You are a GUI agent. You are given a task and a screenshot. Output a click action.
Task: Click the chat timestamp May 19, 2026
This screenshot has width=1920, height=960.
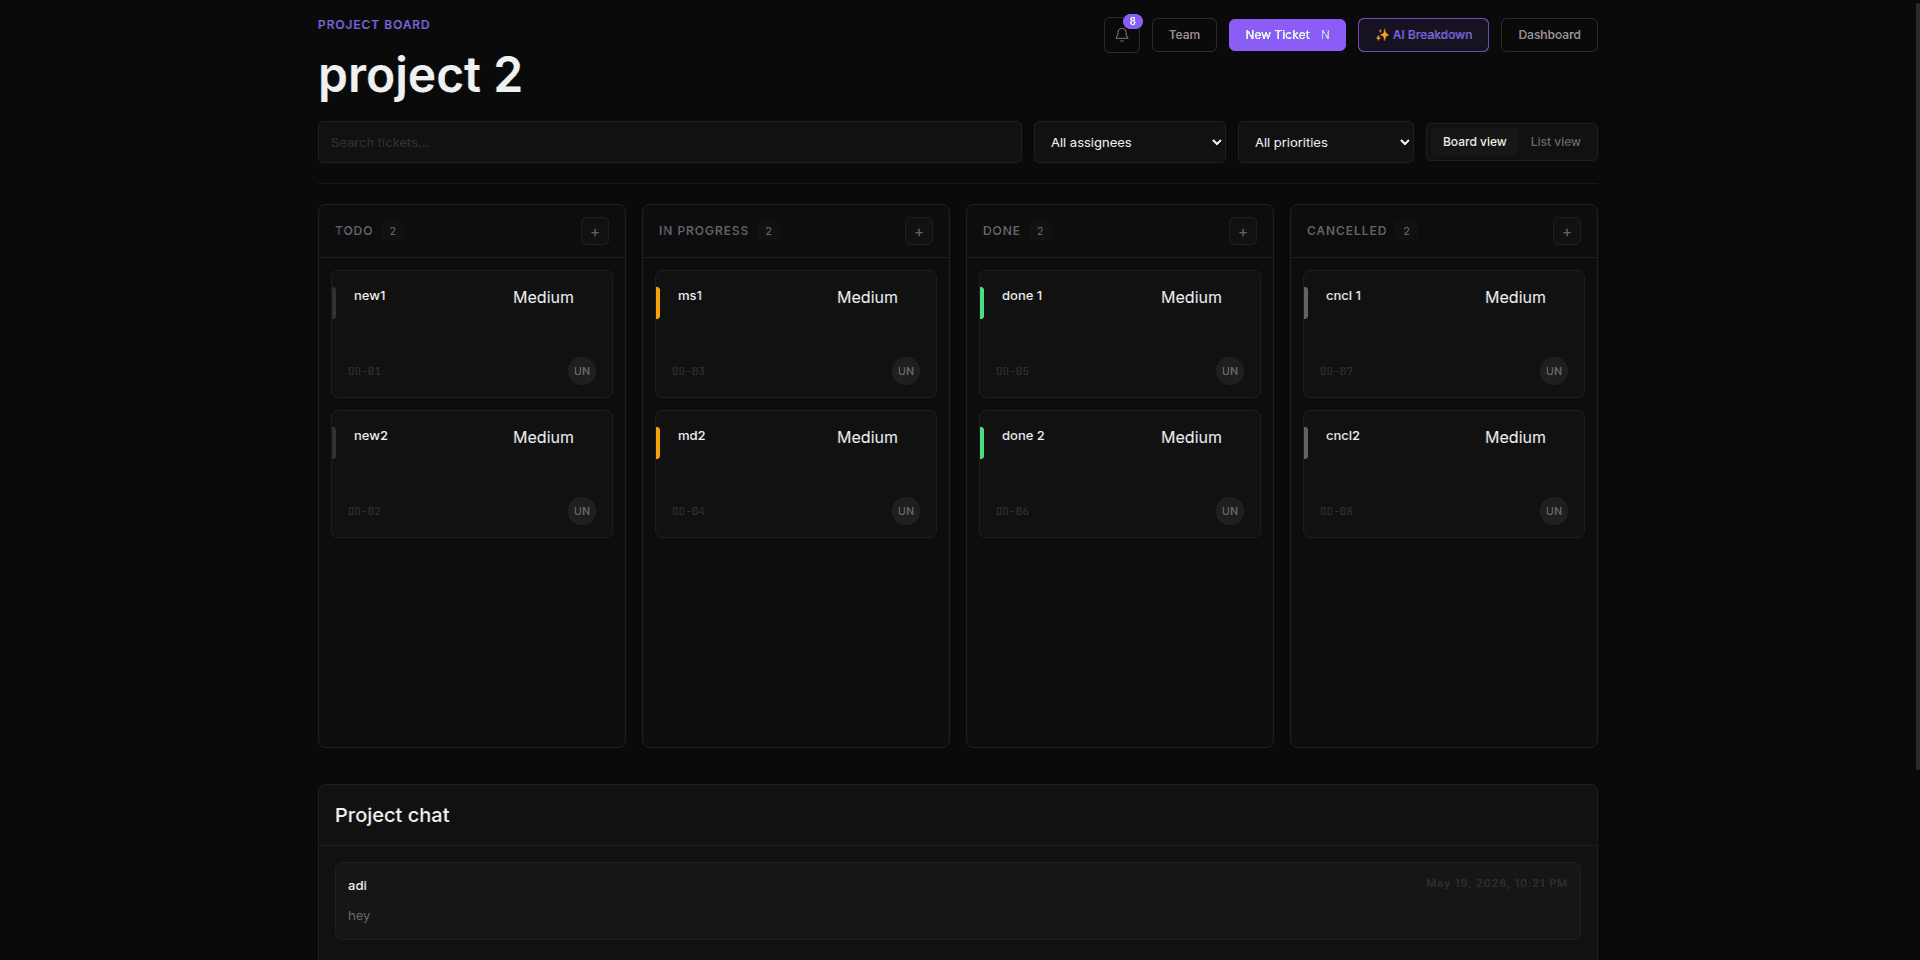pos(1496,883)
